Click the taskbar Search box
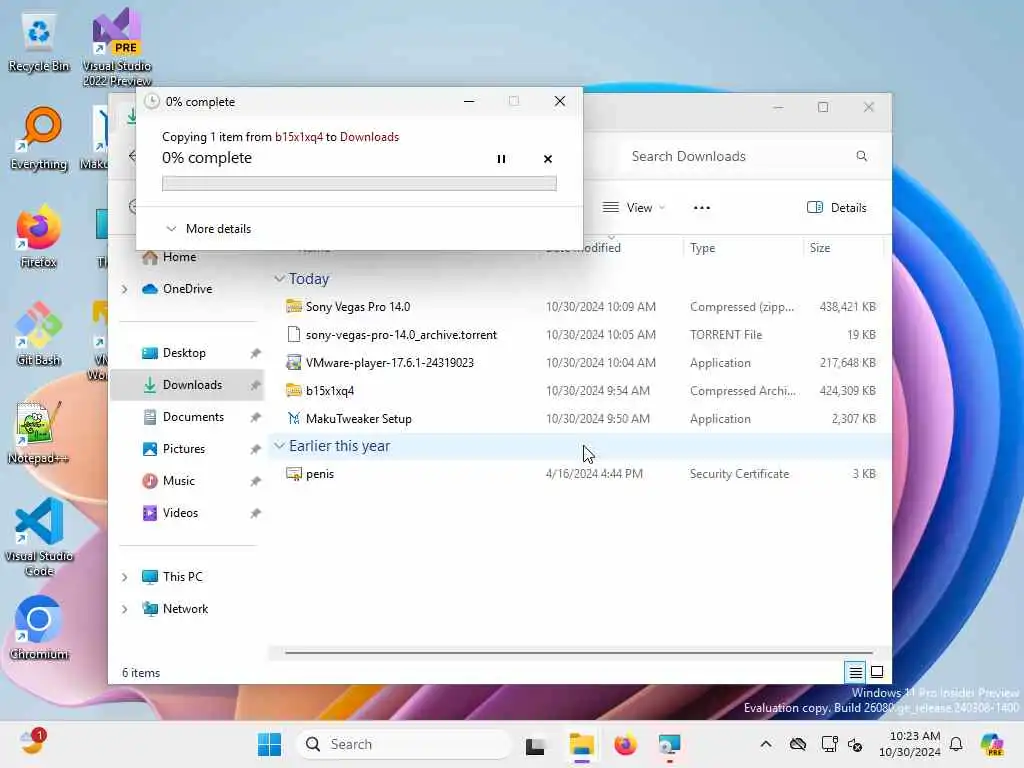1024x768 pixels. coord(403,744)
